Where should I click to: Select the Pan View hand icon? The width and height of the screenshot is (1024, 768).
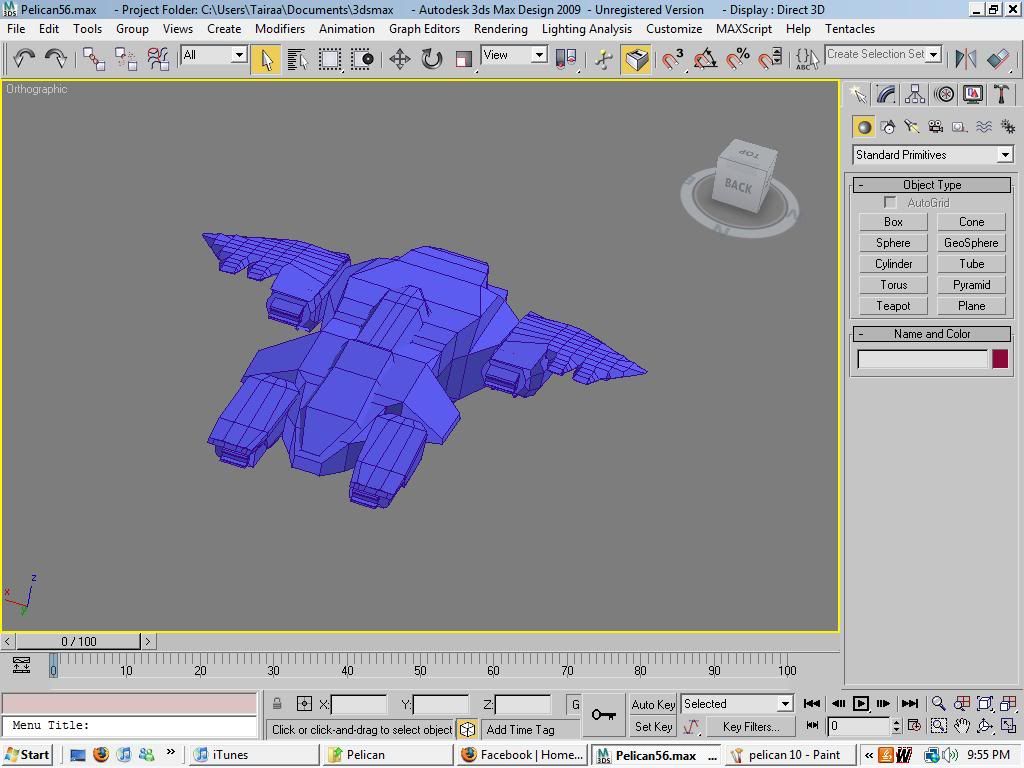click(x=962, y=726)
